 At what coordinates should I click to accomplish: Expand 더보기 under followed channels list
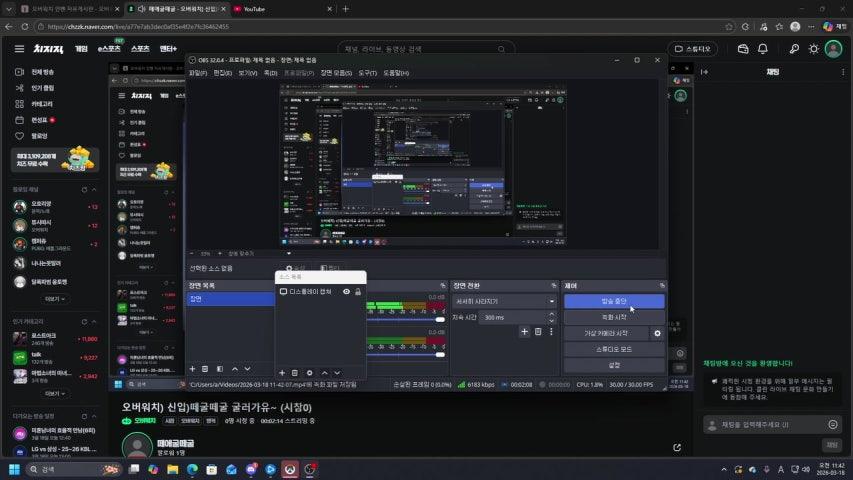[54, 298]
